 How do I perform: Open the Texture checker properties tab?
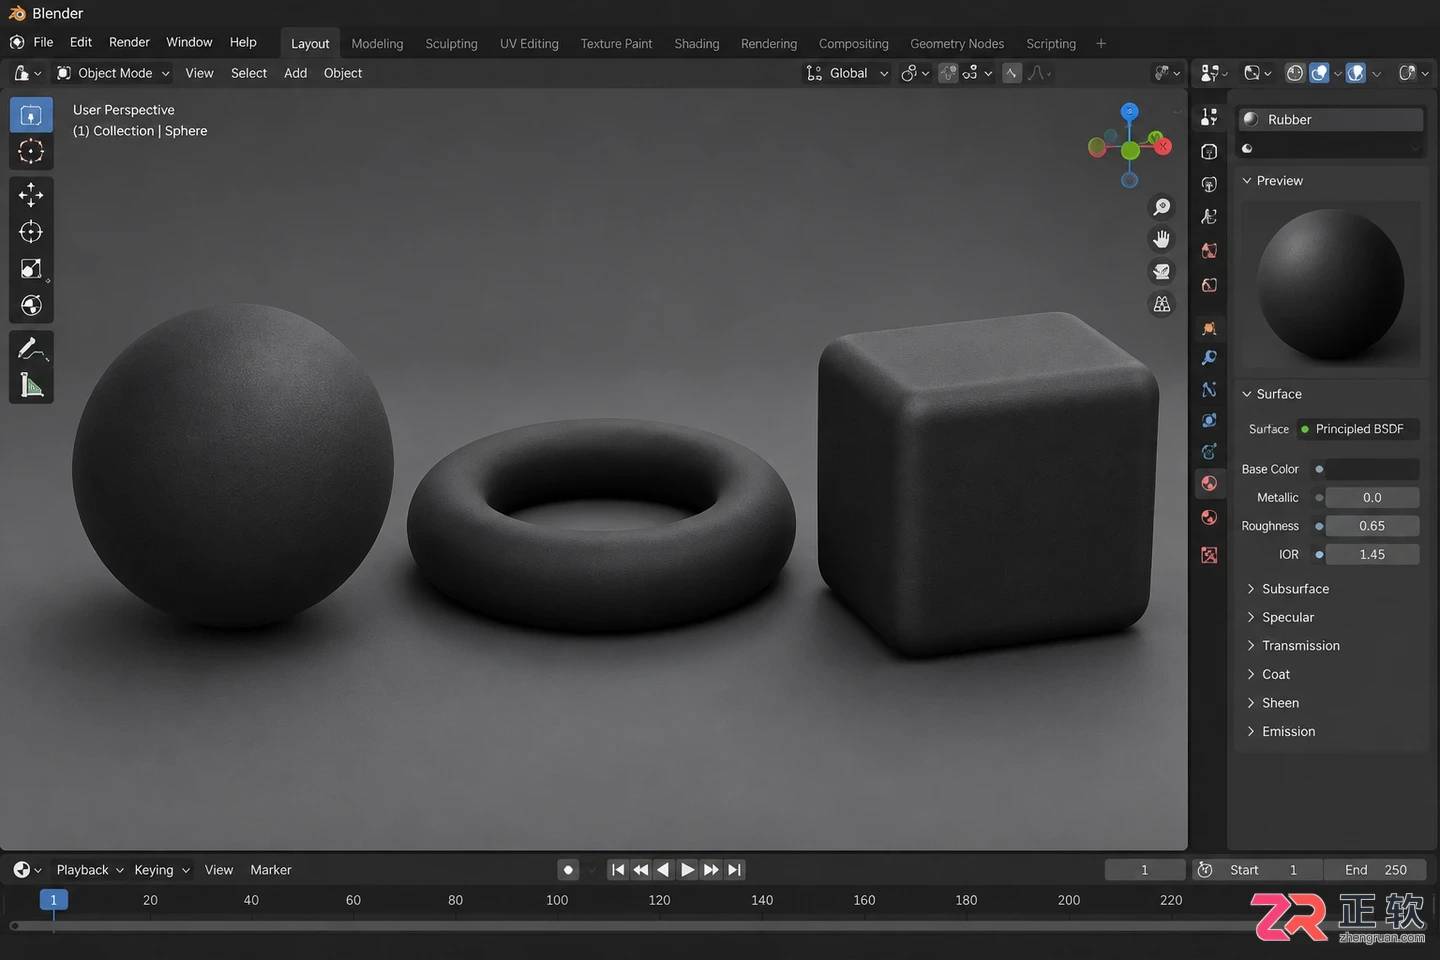[x=1210, y=555]
